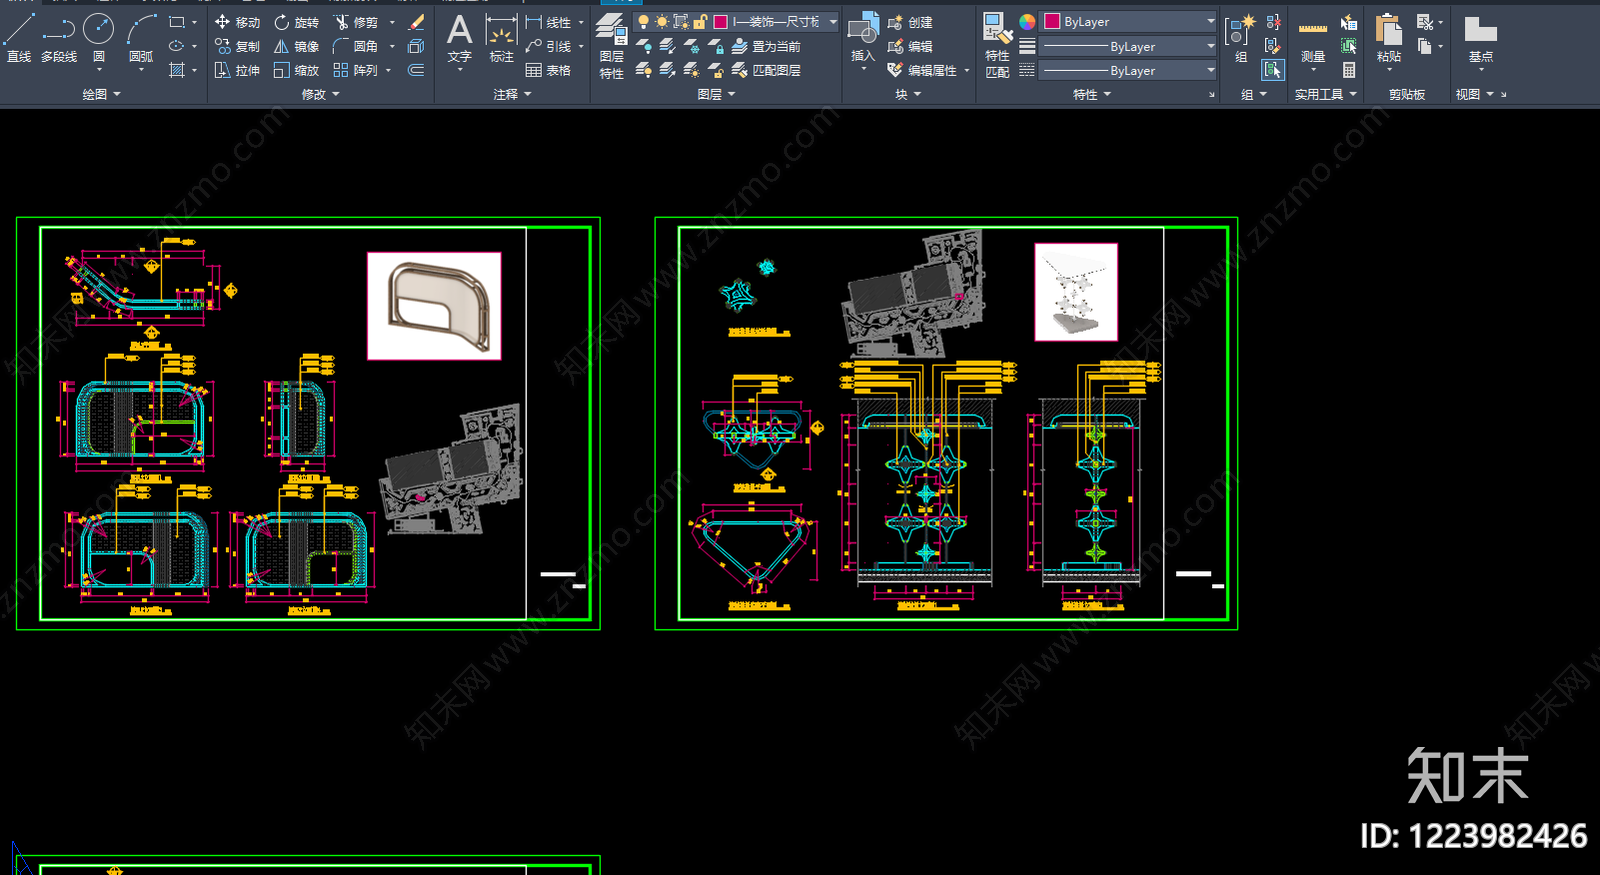
Task: Click the Leader (引线) tool
Action: 548,46
